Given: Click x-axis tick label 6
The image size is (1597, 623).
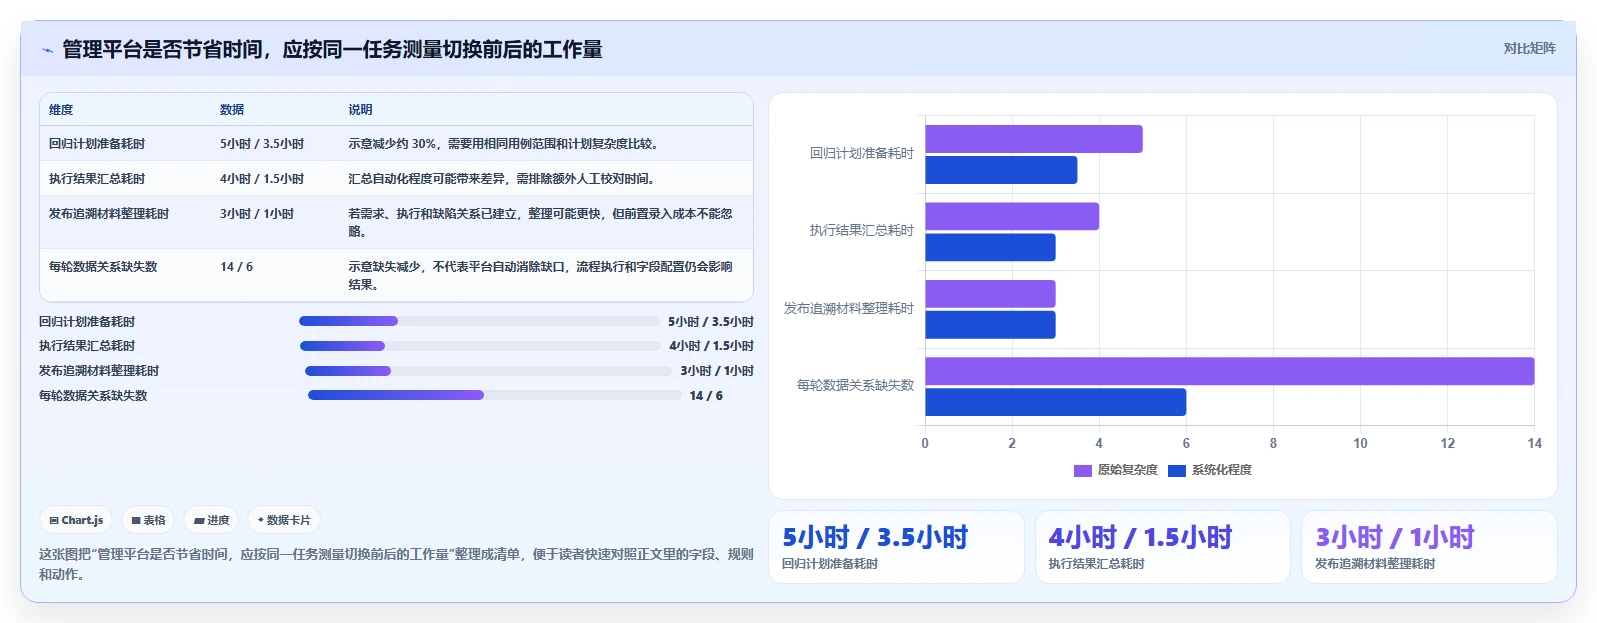Looking at the screenshot, I should (1186, 443).
